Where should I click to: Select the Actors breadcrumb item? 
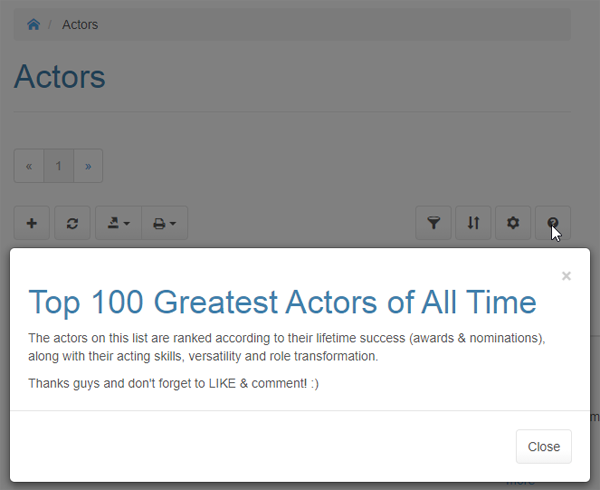[80, 24]
